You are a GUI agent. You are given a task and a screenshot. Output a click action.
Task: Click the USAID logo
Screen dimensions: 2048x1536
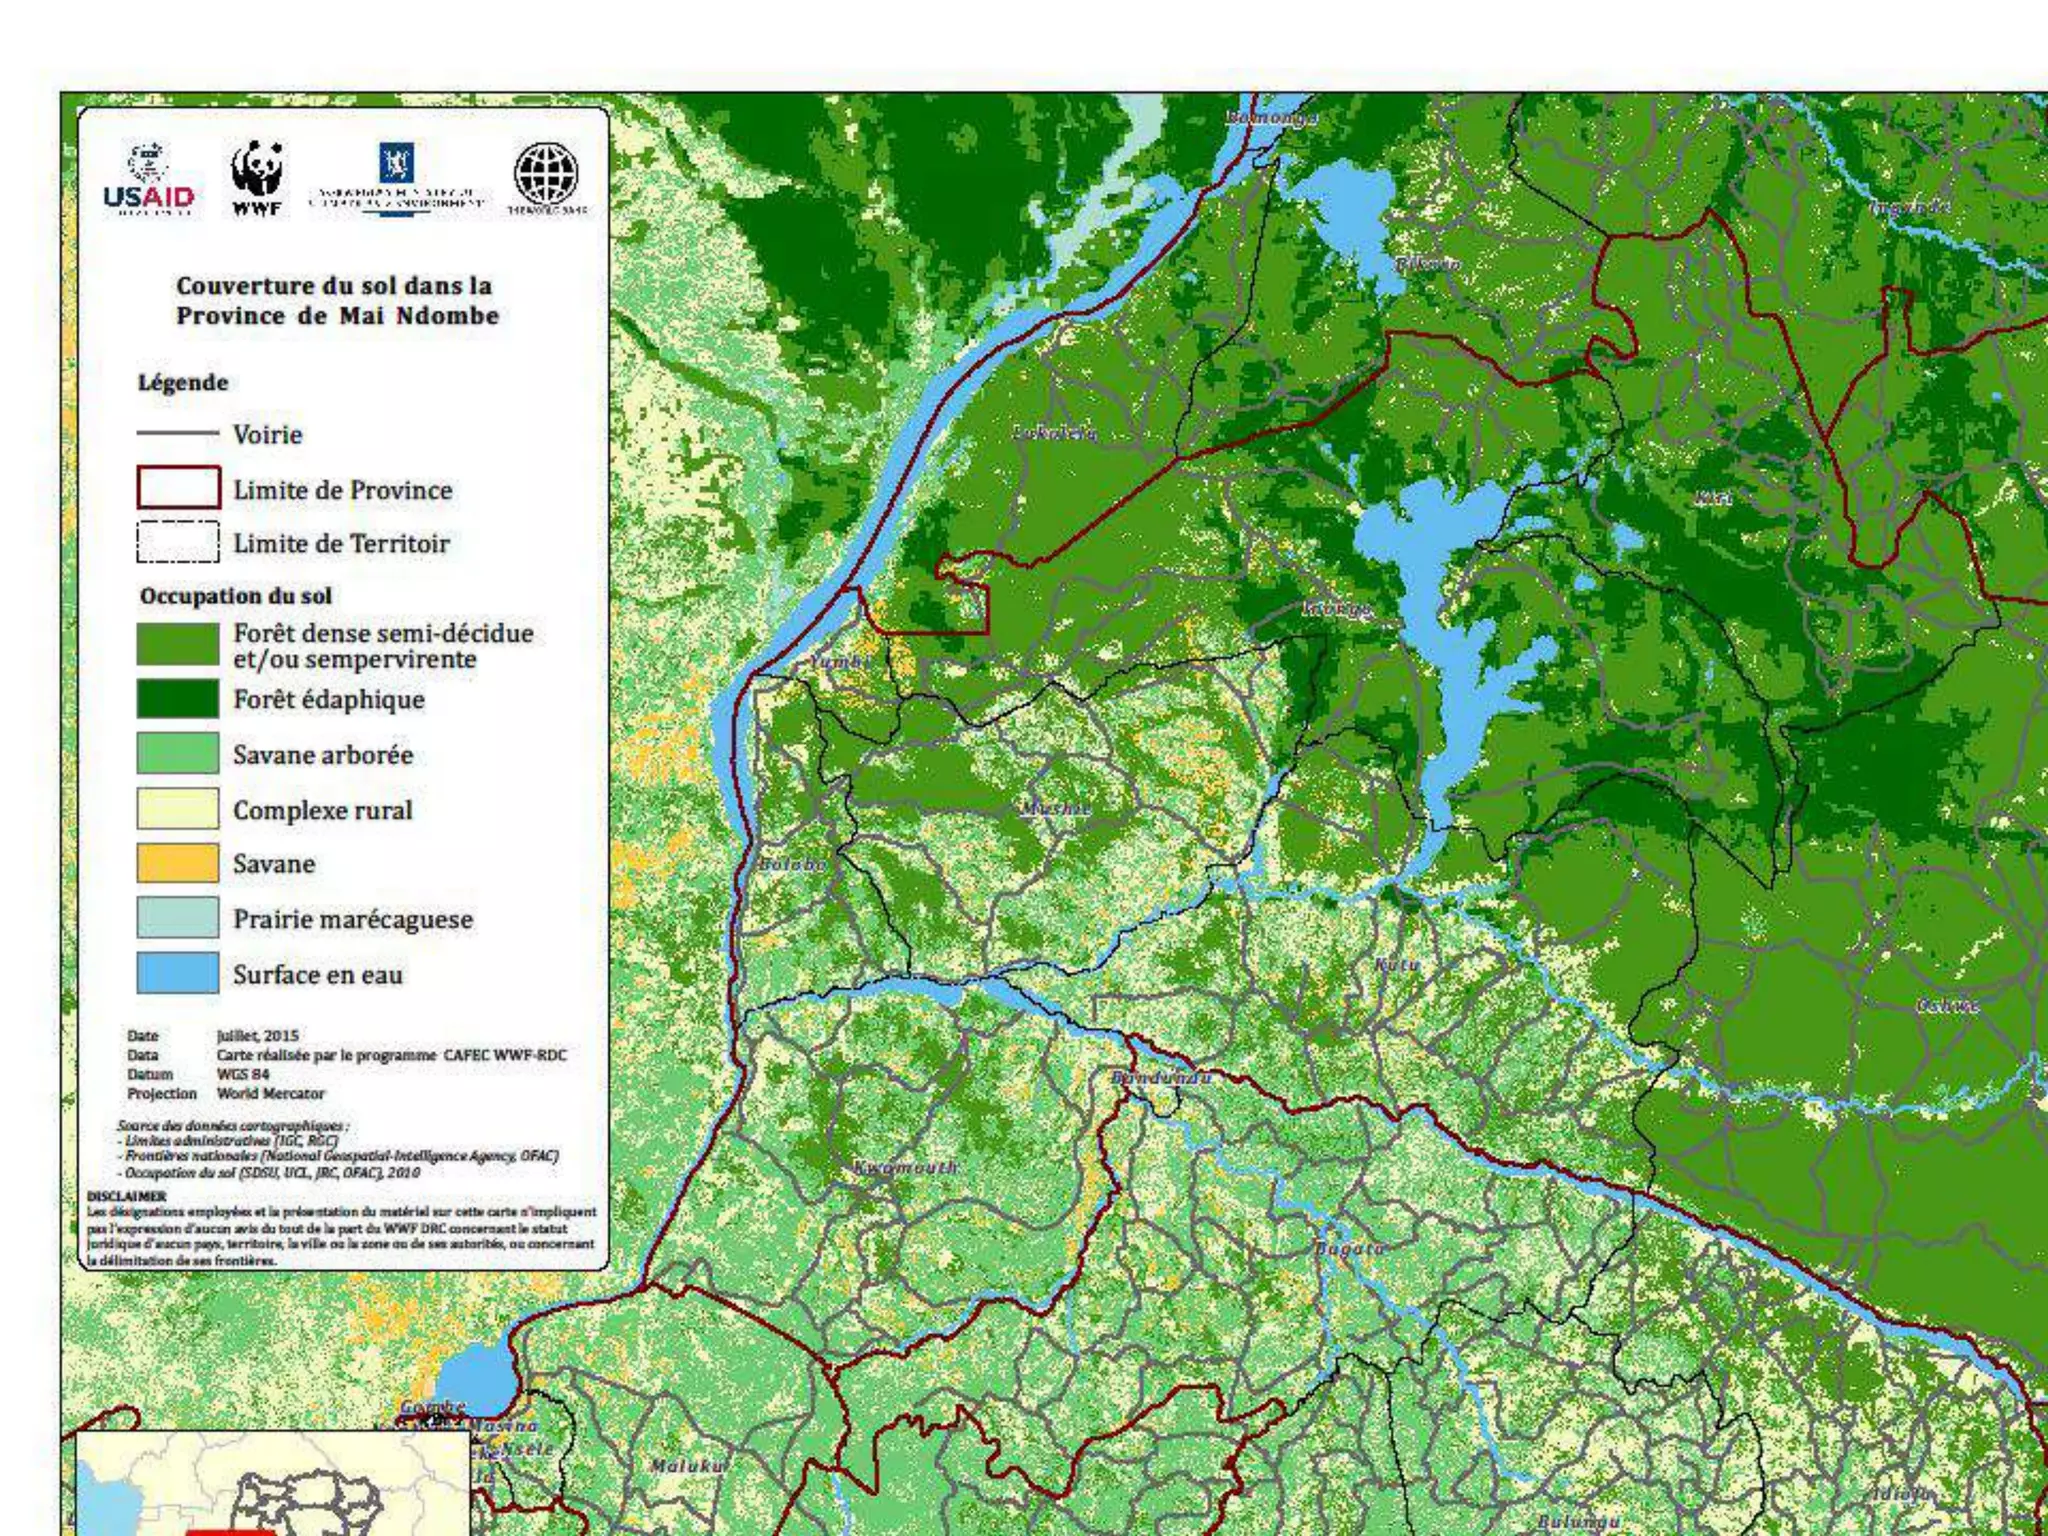[x=148, y=179]
